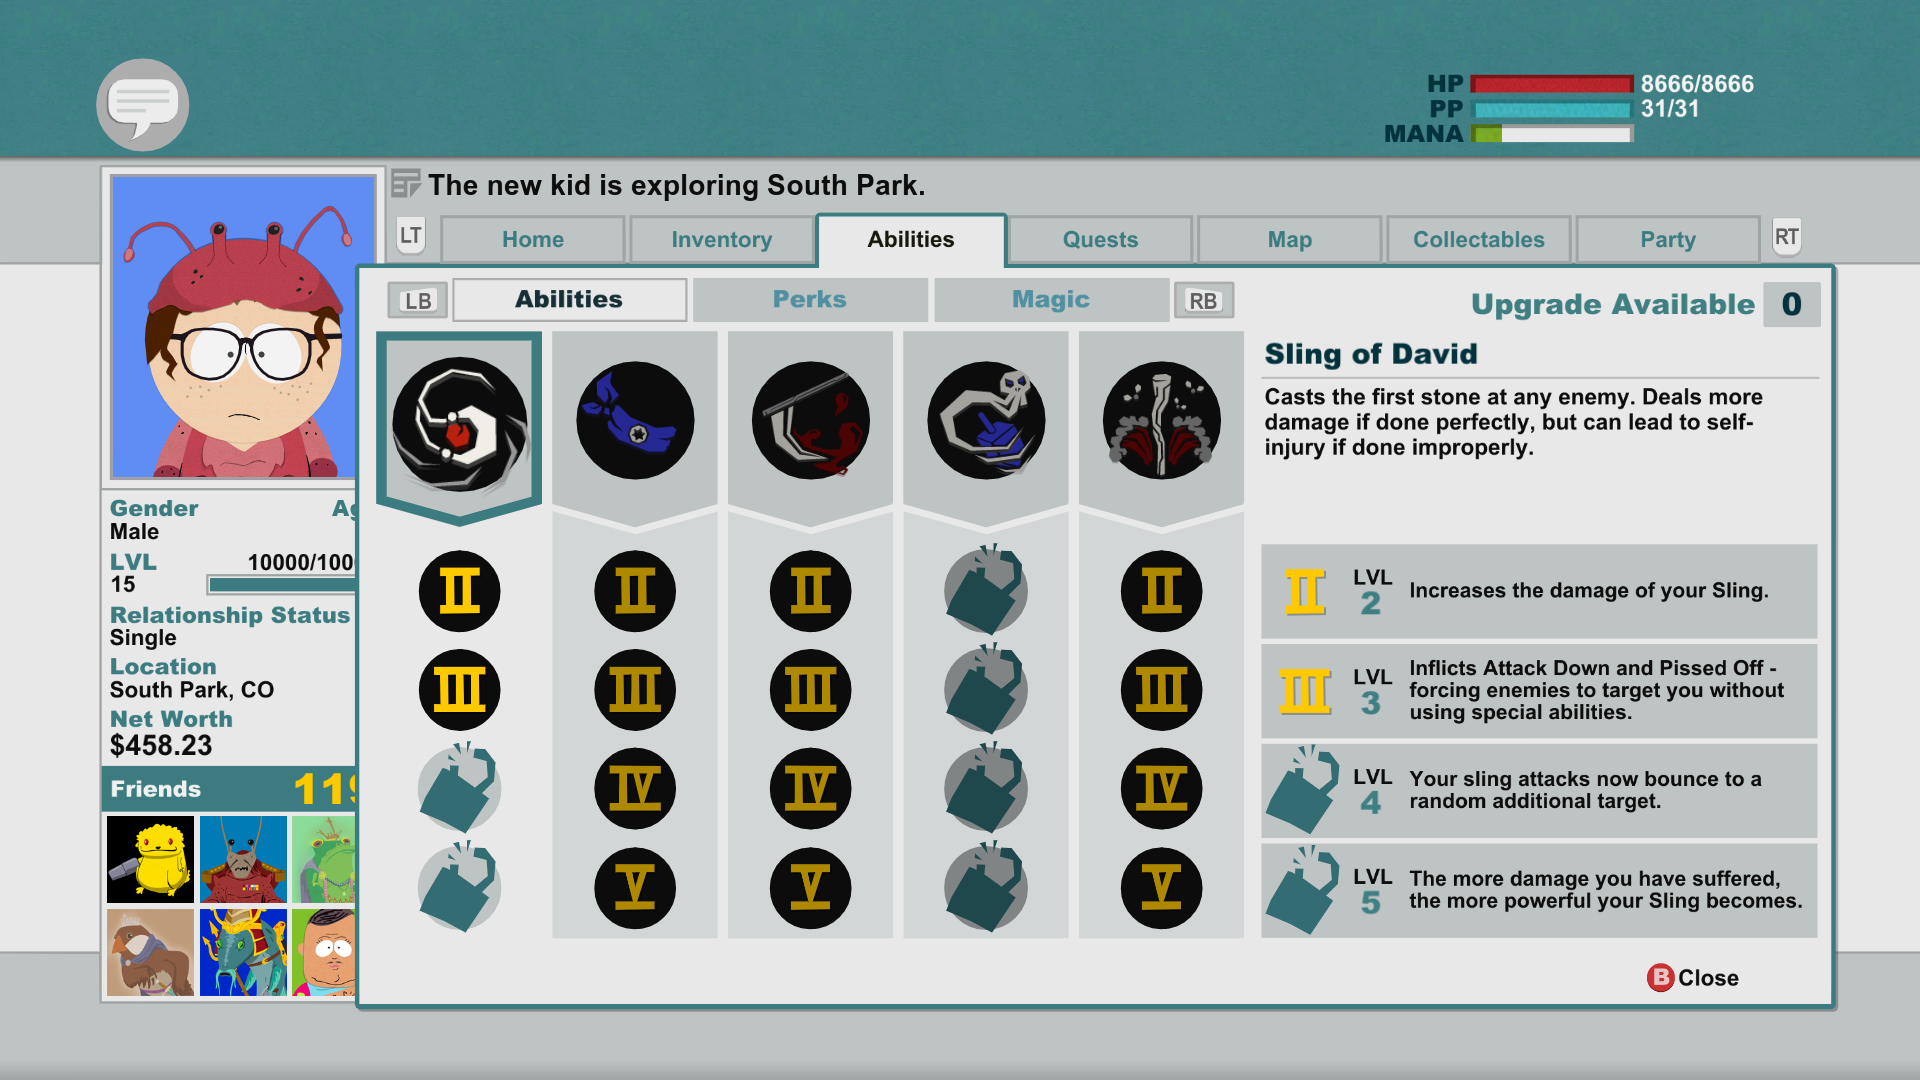This screenshot has width=1920, height=1080.
Task: Open the Inventory tab
Action: coord(722,240)
